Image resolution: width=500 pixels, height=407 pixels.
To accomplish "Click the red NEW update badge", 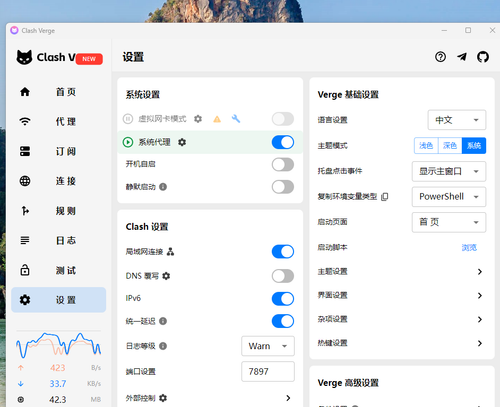I will pos(89,59).
